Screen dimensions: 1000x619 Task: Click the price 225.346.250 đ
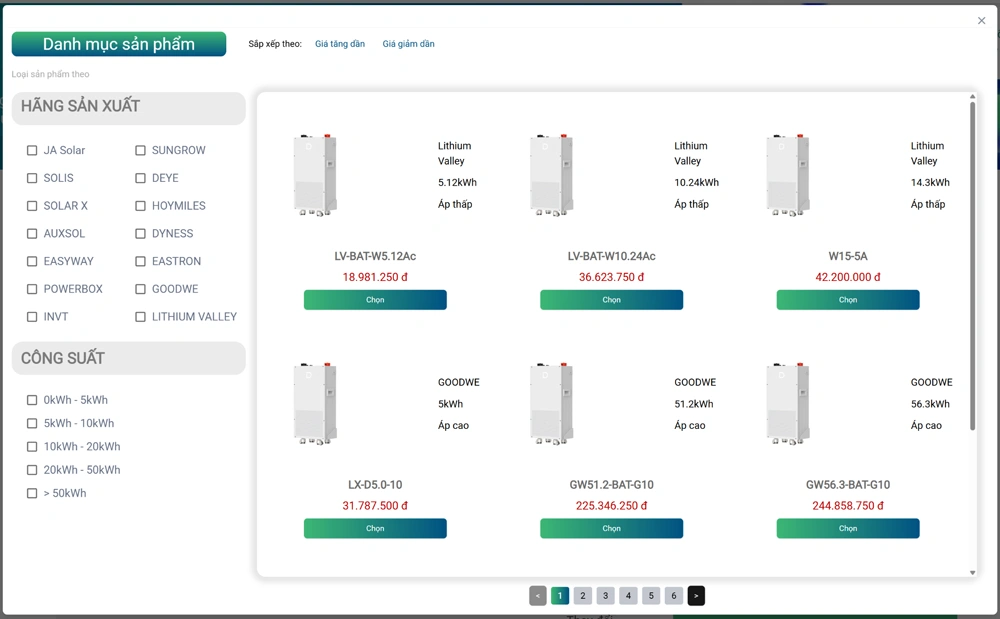click(612, 506)
